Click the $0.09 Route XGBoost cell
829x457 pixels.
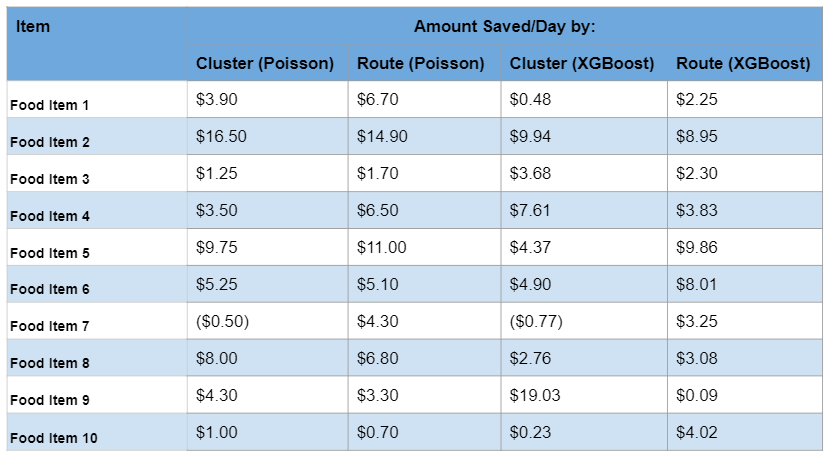coord(696,396)
